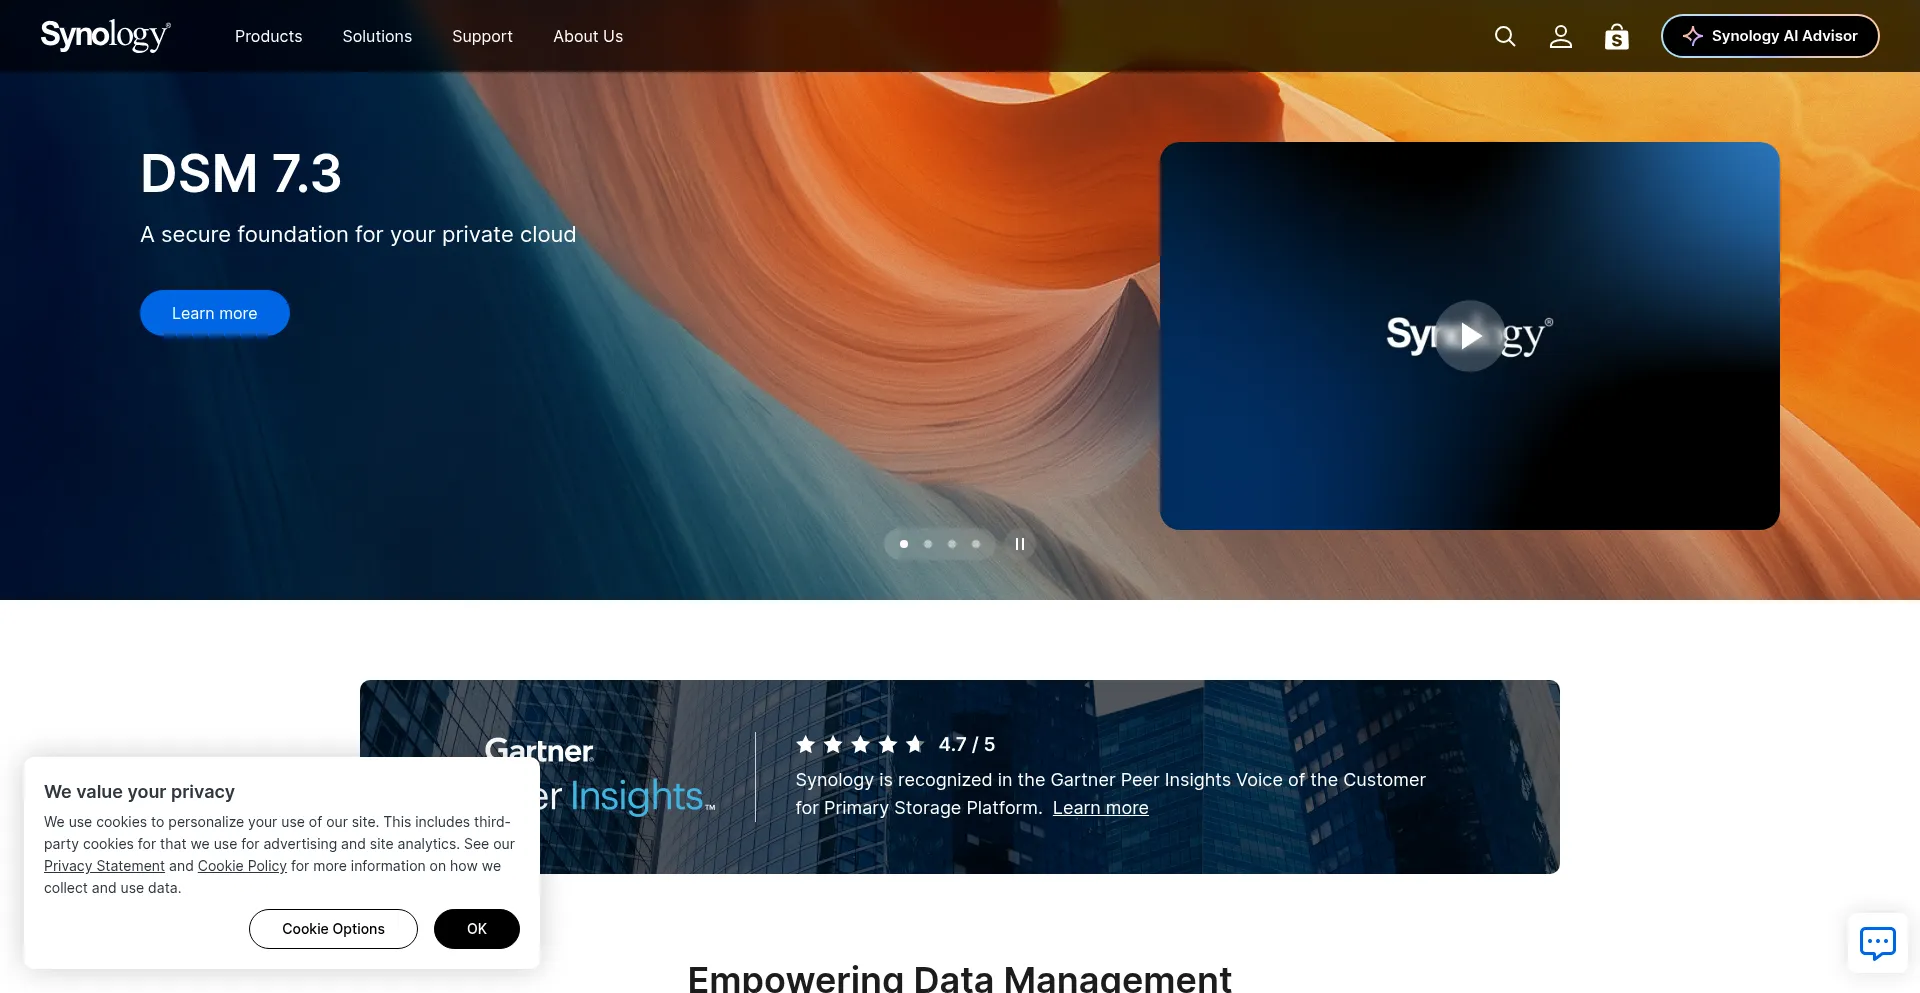Open Cookie Options in privacy notice
The width and height of the screenshot is (1920, 993).
333,929
